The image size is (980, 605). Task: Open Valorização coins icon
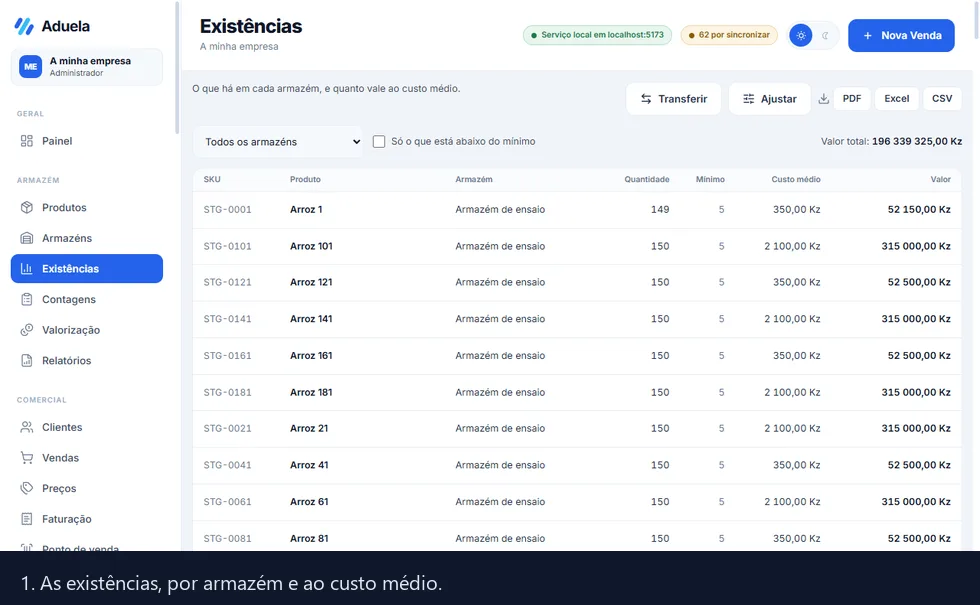26,330
